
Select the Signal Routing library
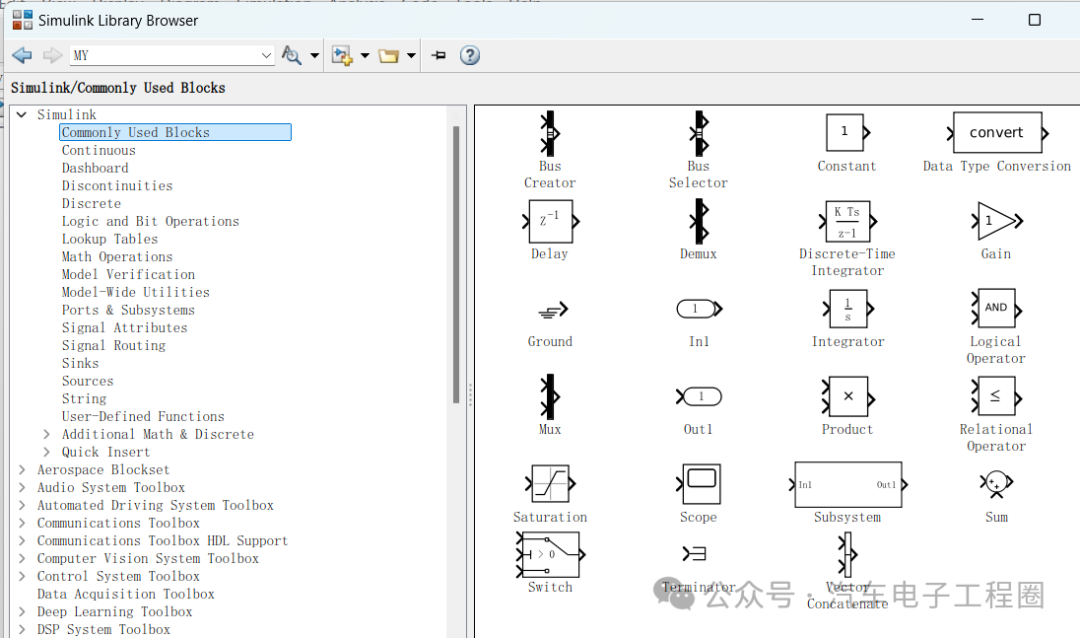tap(114, 346)
